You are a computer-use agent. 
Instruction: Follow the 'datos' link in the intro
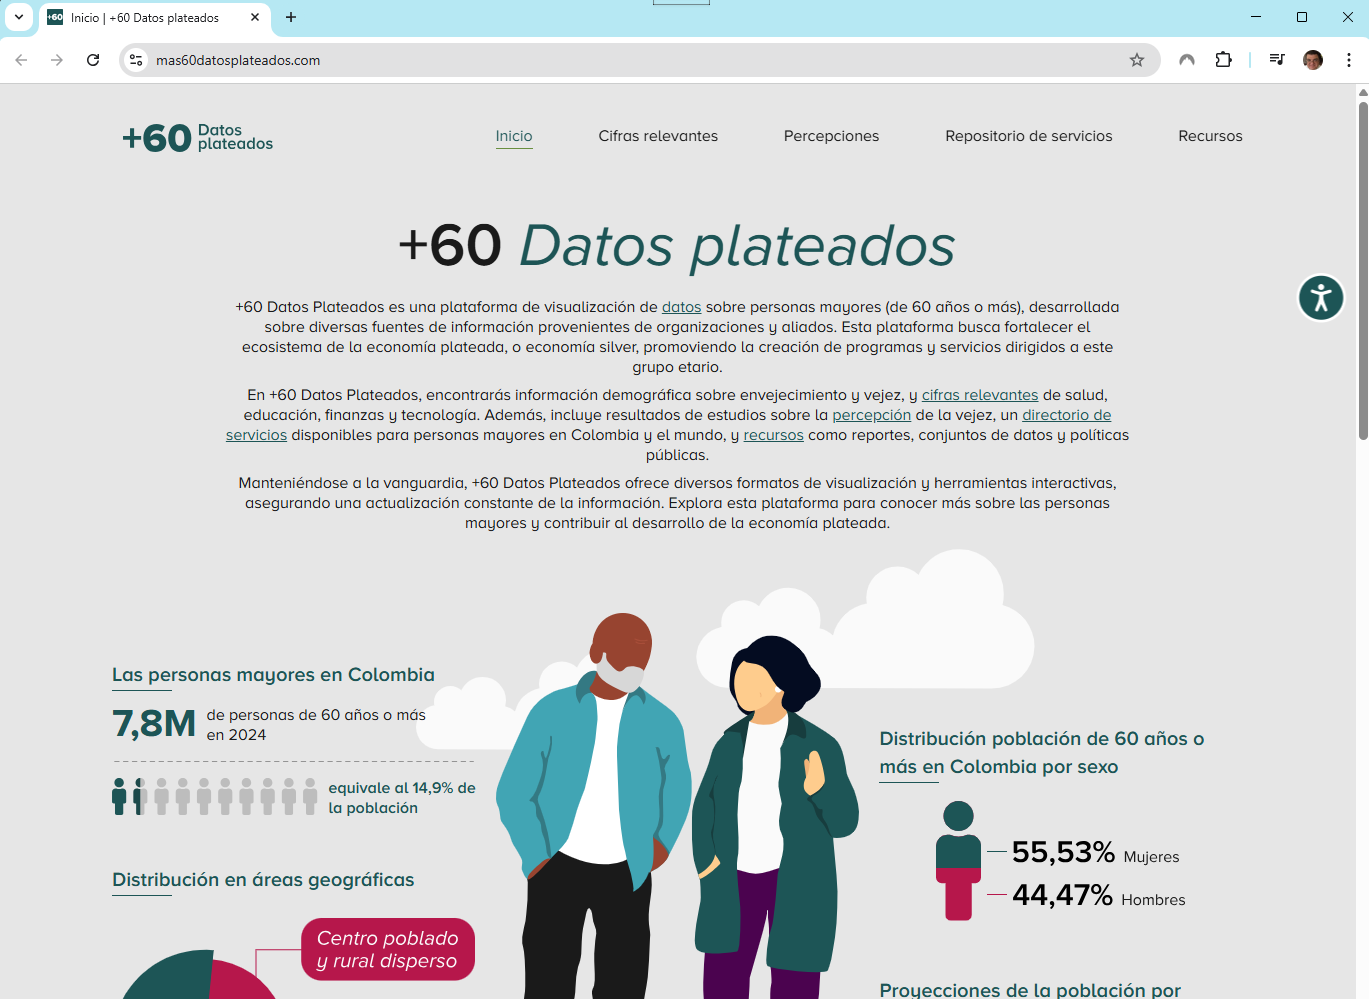(681, 307)
